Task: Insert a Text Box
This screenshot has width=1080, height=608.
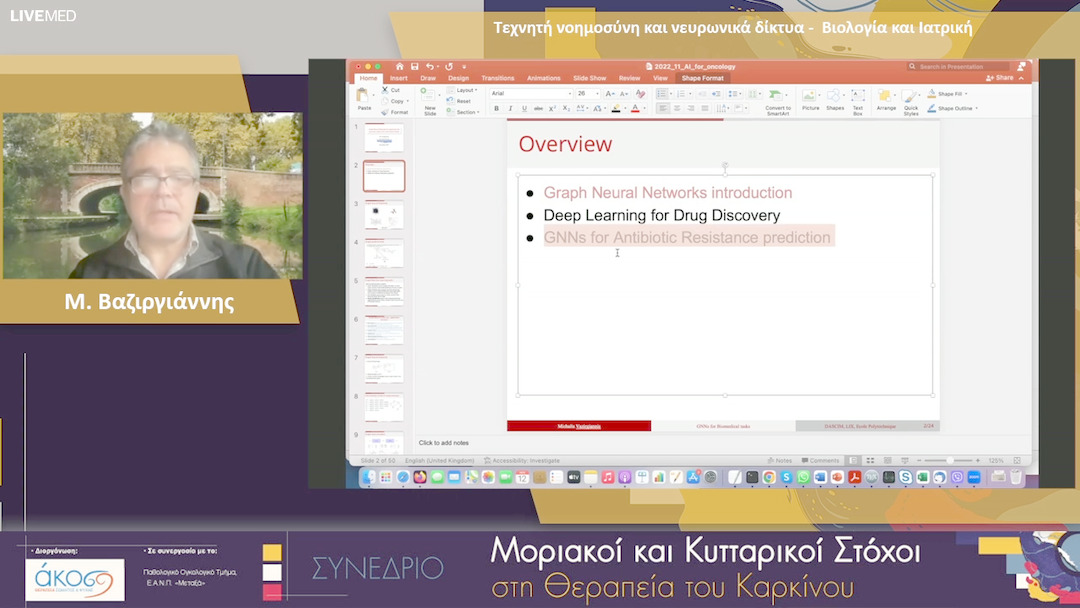Action: [858, 99]
